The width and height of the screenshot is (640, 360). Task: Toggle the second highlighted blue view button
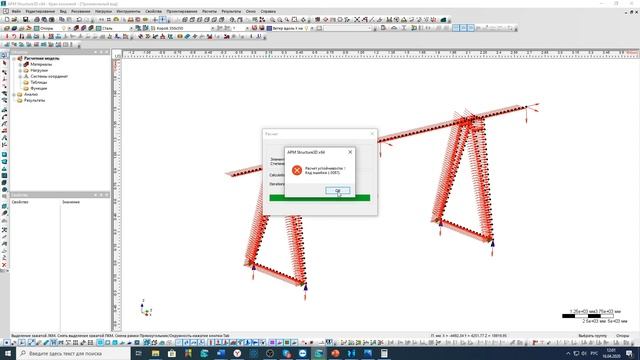[x=463, y=28]
